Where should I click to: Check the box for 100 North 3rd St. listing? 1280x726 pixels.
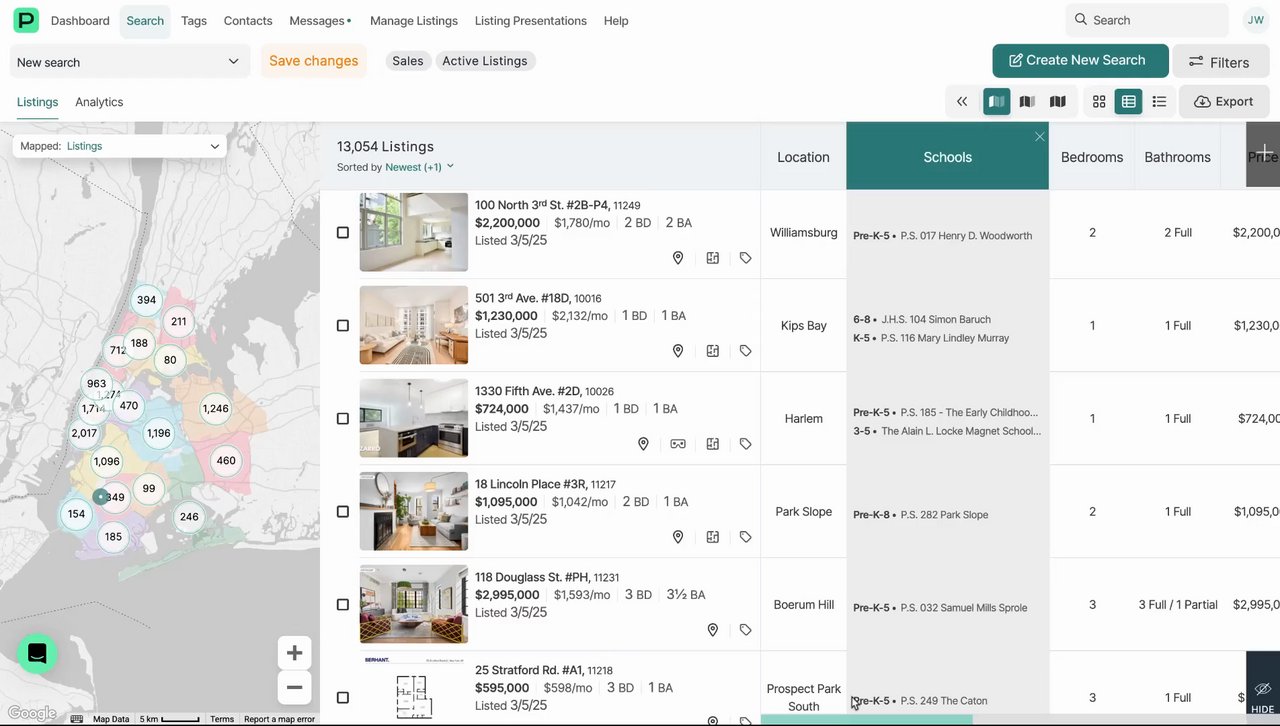(343, 233)
